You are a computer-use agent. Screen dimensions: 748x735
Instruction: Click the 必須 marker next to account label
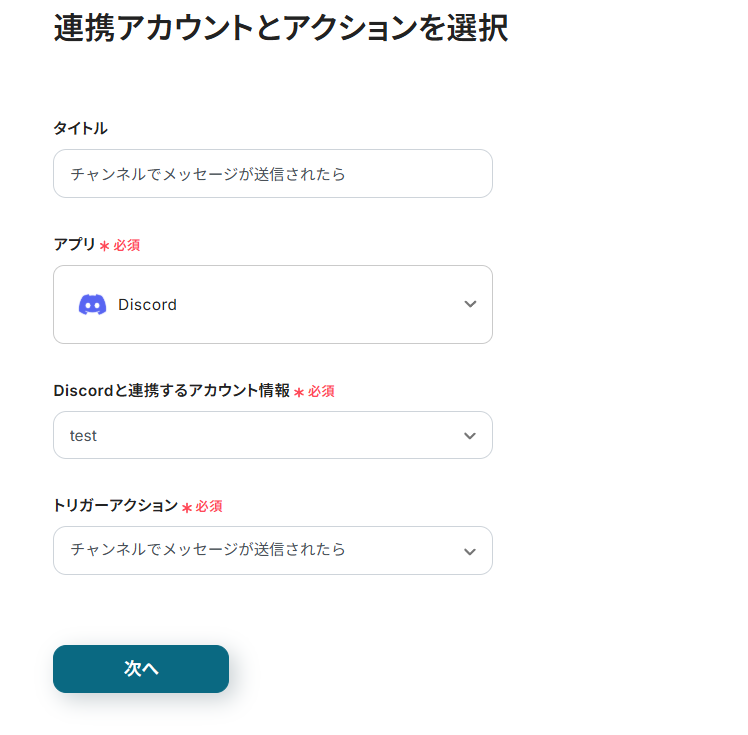pos(321,392)
